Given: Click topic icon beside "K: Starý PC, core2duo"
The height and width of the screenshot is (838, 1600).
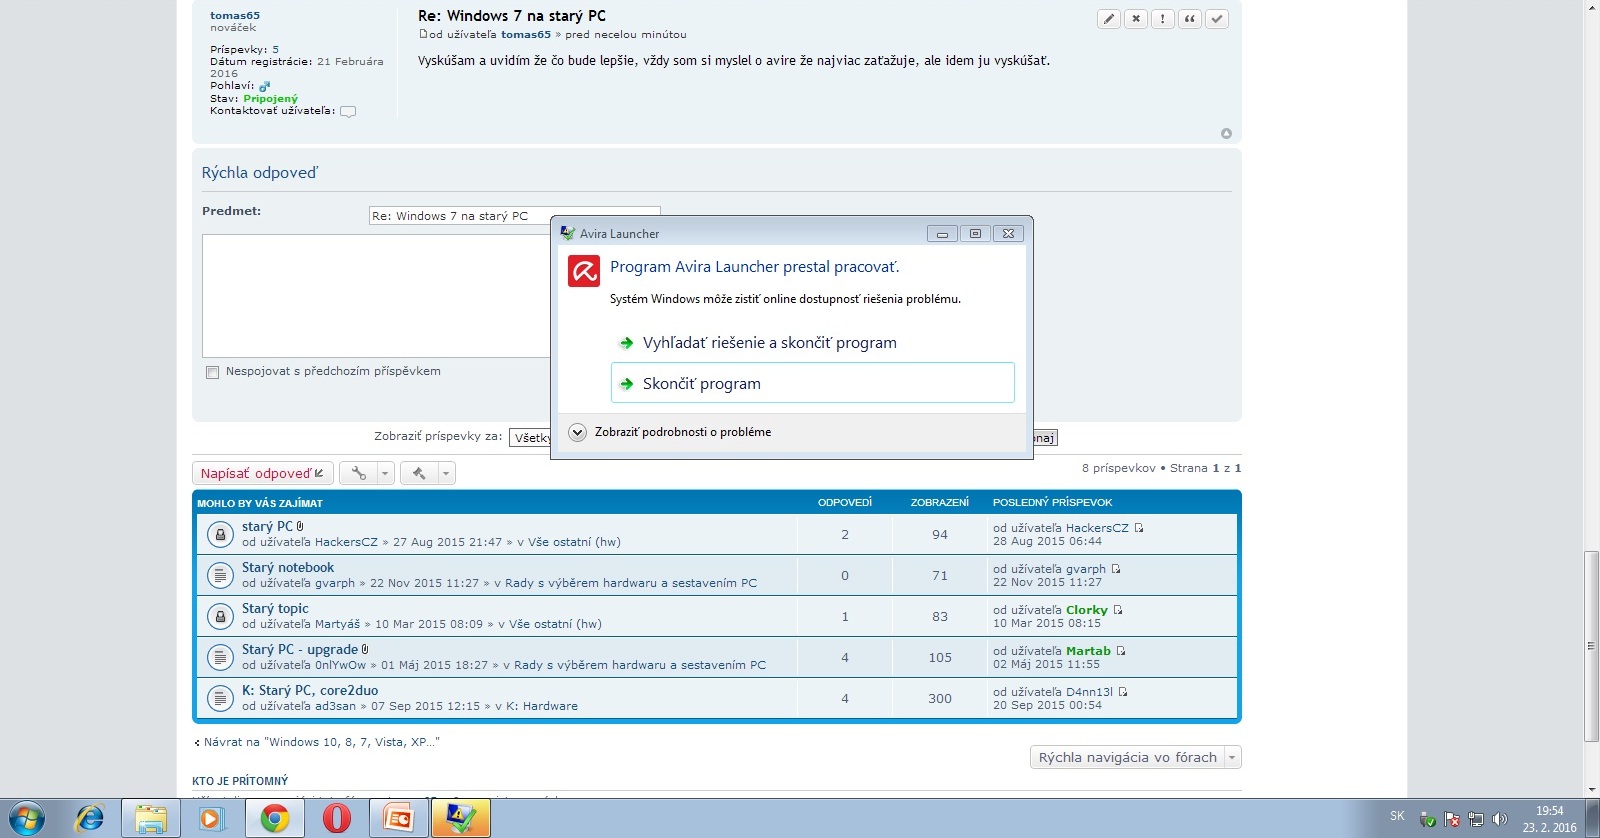Looking at the screenshot, I should [x=220, y=699].
